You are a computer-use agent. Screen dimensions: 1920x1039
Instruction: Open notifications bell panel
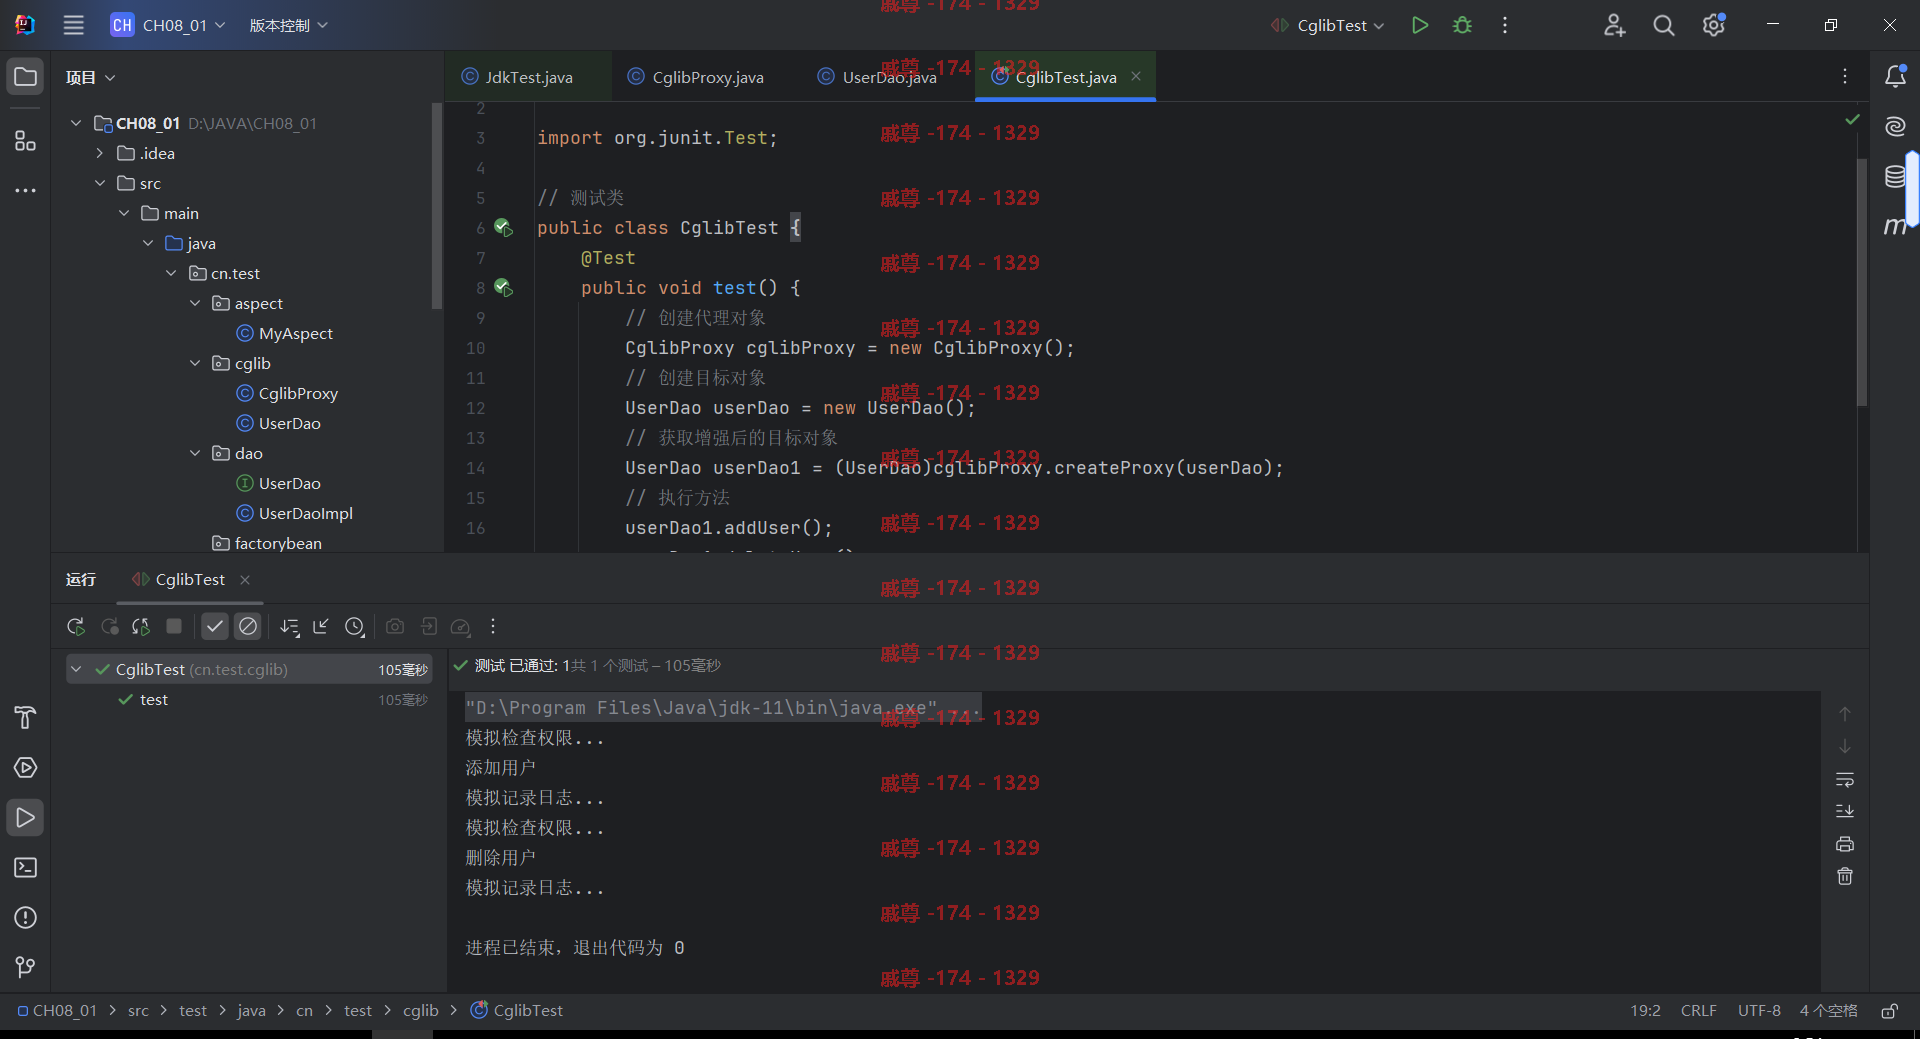pos(1895,76)
